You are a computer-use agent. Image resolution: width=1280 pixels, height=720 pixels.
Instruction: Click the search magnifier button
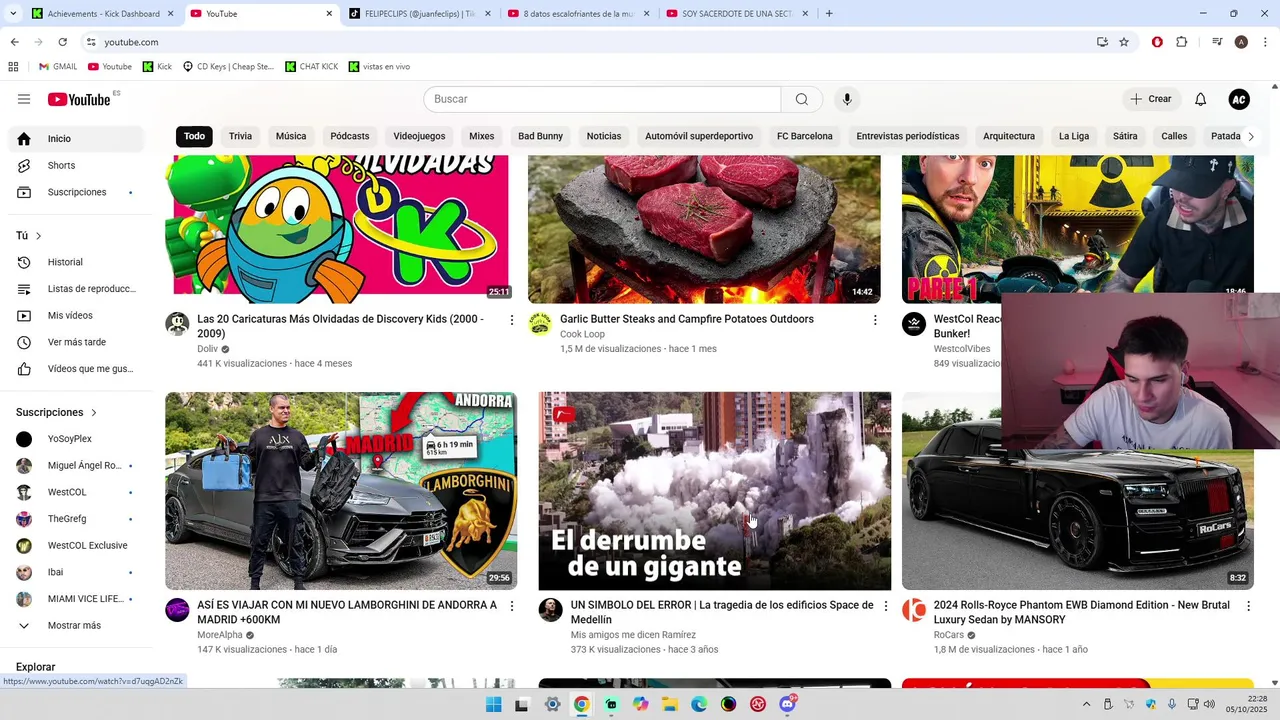802,99
